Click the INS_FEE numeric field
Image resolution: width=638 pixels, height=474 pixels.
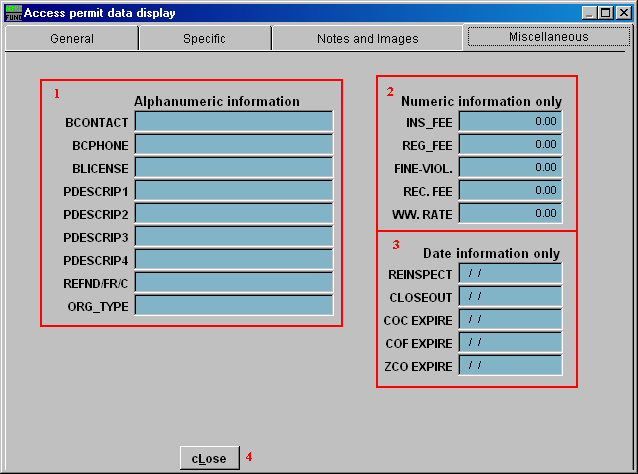pyautogui.click(x=510, y=121)
